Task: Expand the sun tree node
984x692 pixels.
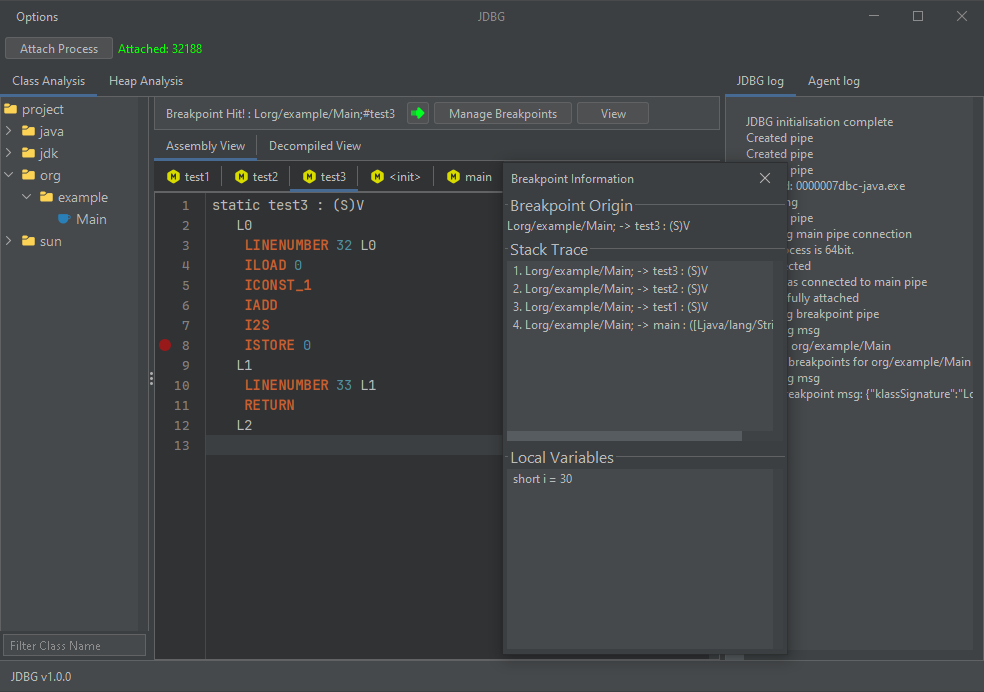Action: (x=9, y=241)
